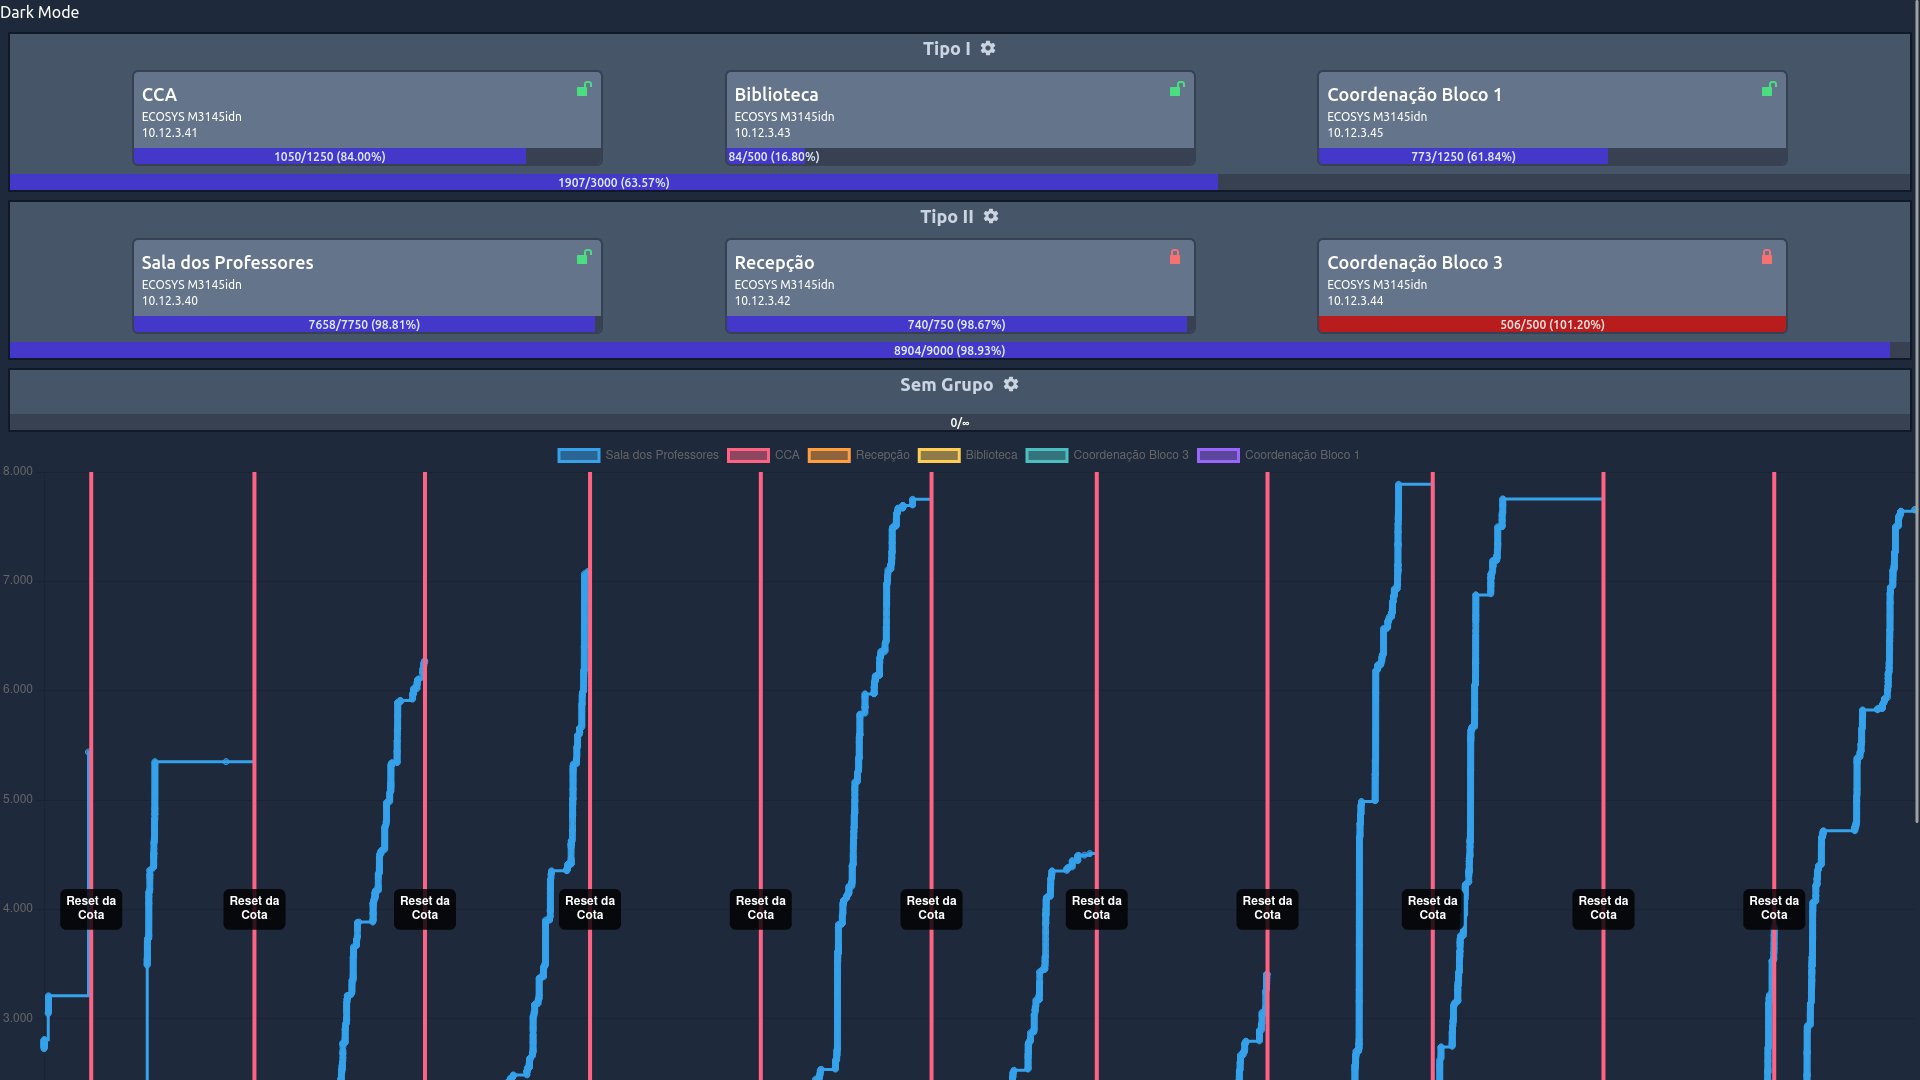
Task: Toggle Biblioteca series in chart legend
Action: (967, 455)
